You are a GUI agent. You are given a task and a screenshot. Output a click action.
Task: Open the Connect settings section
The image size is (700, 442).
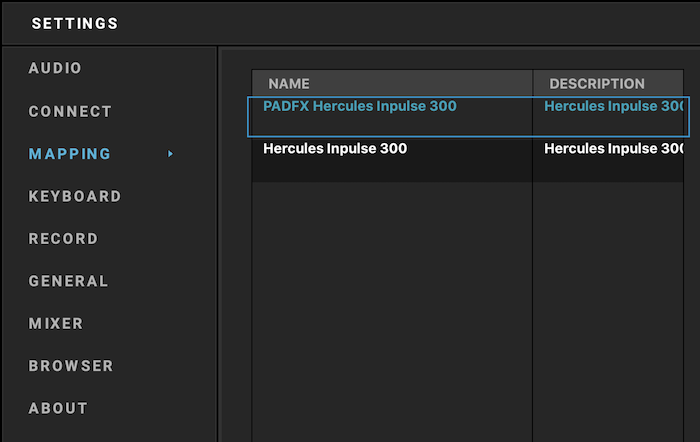[x=70, y=111]
